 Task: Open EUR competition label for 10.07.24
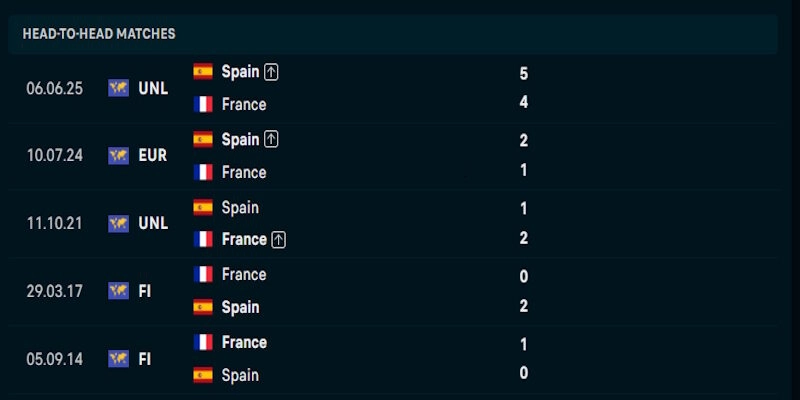pyautogui.click(x=153, y=156)
